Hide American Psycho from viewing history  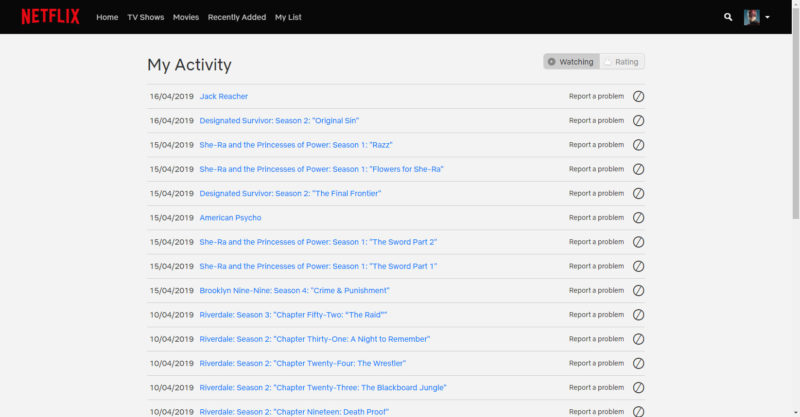point(638,217)
